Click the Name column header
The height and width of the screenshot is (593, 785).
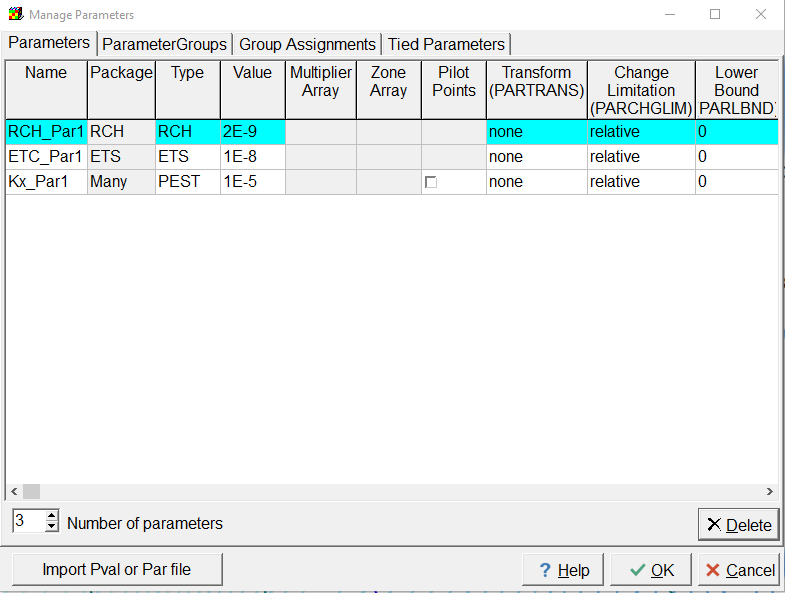pyautogui.click(x=47, y=90)
